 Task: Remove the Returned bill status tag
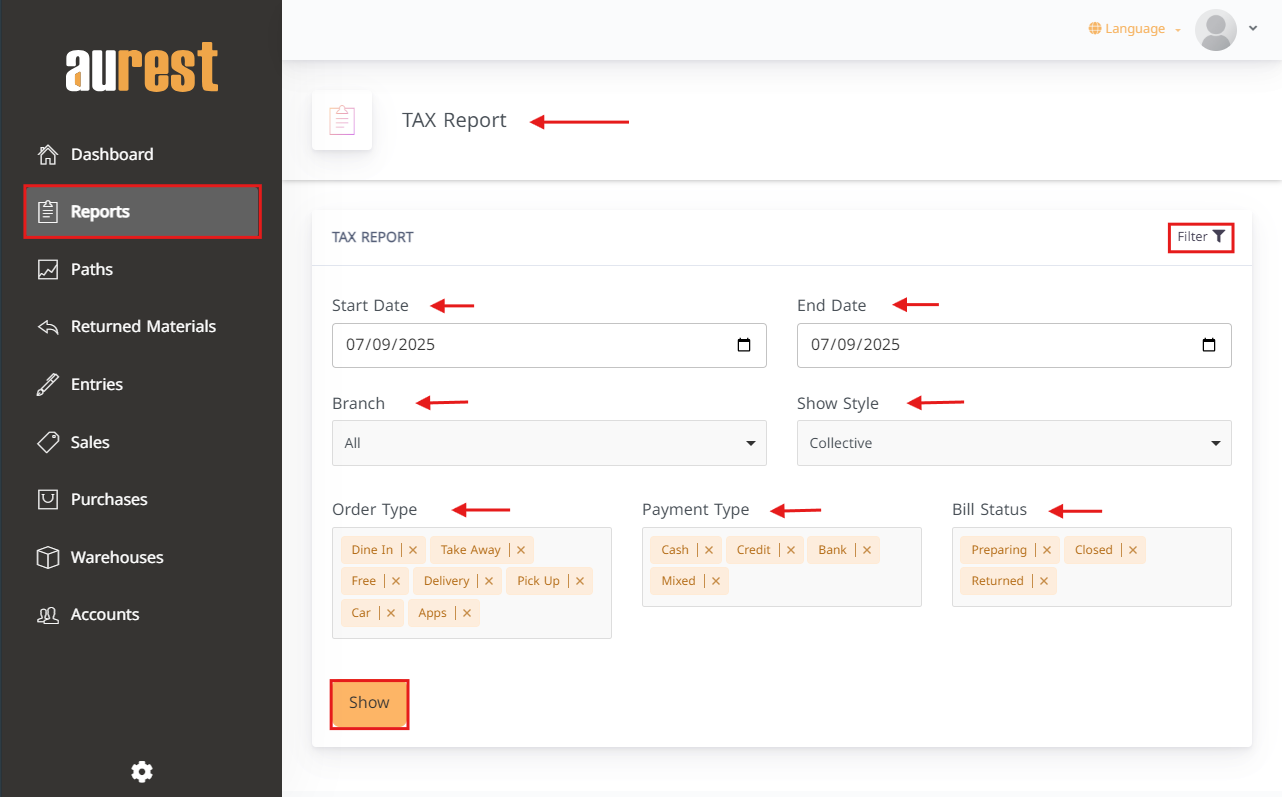coord(1043,581)
